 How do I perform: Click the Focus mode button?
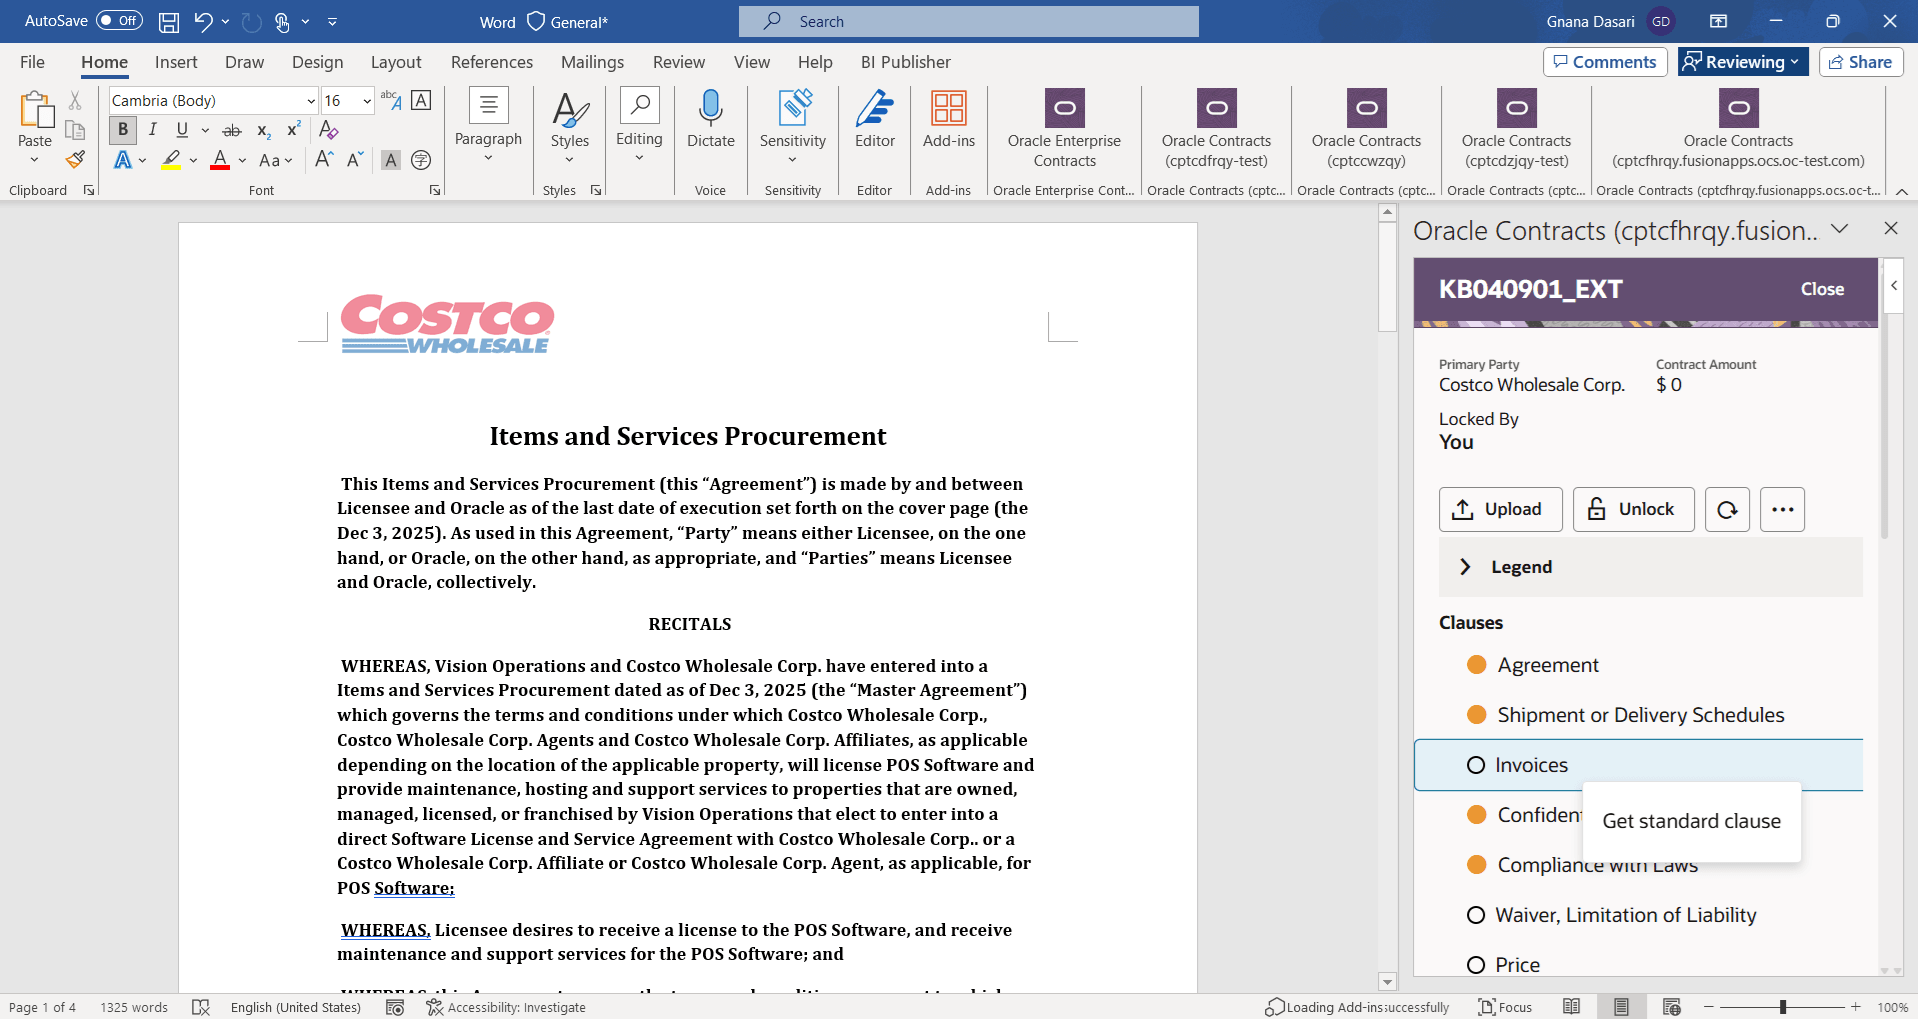[x=1505, y=1007]
